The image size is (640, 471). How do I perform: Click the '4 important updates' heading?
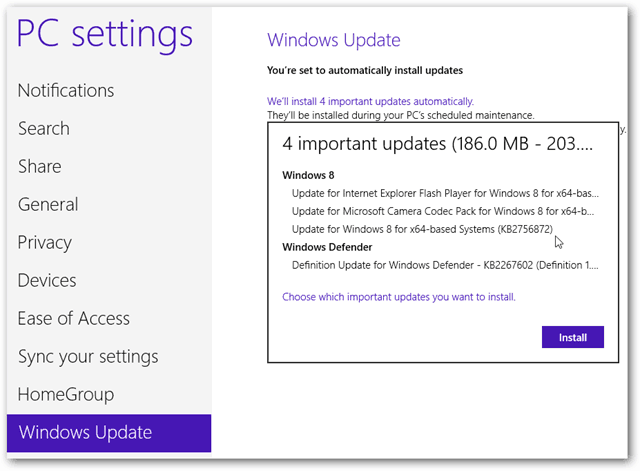click(x=437, y=144)
